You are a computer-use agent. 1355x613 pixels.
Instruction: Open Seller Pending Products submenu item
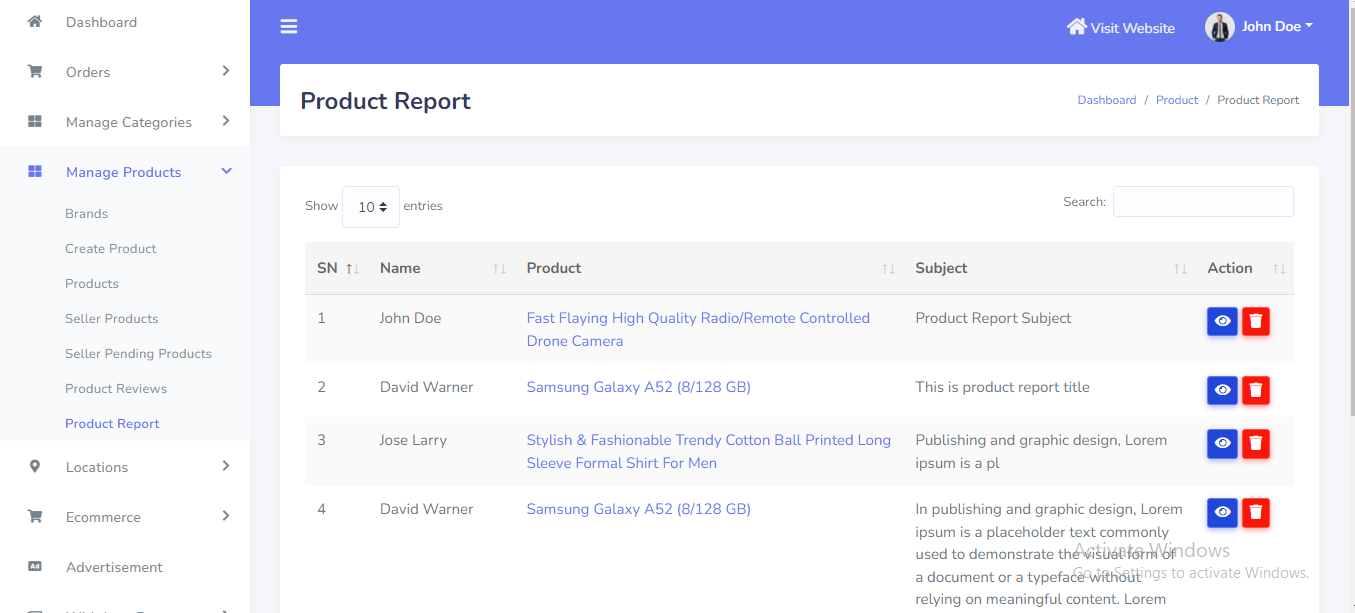(x=138, y=353)
